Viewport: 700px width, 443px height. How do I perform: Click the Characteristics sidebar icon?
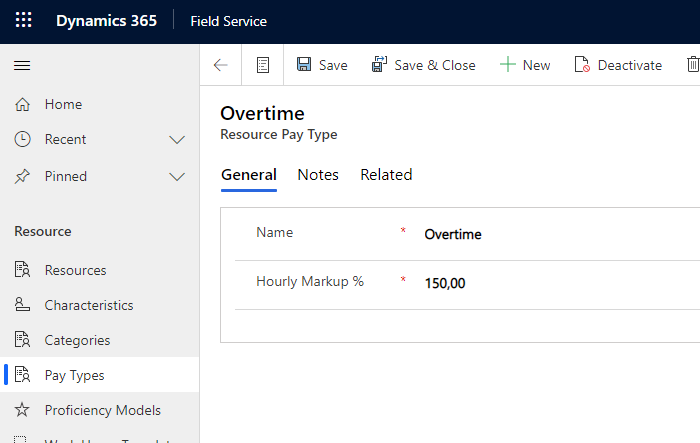coord(22,305)
